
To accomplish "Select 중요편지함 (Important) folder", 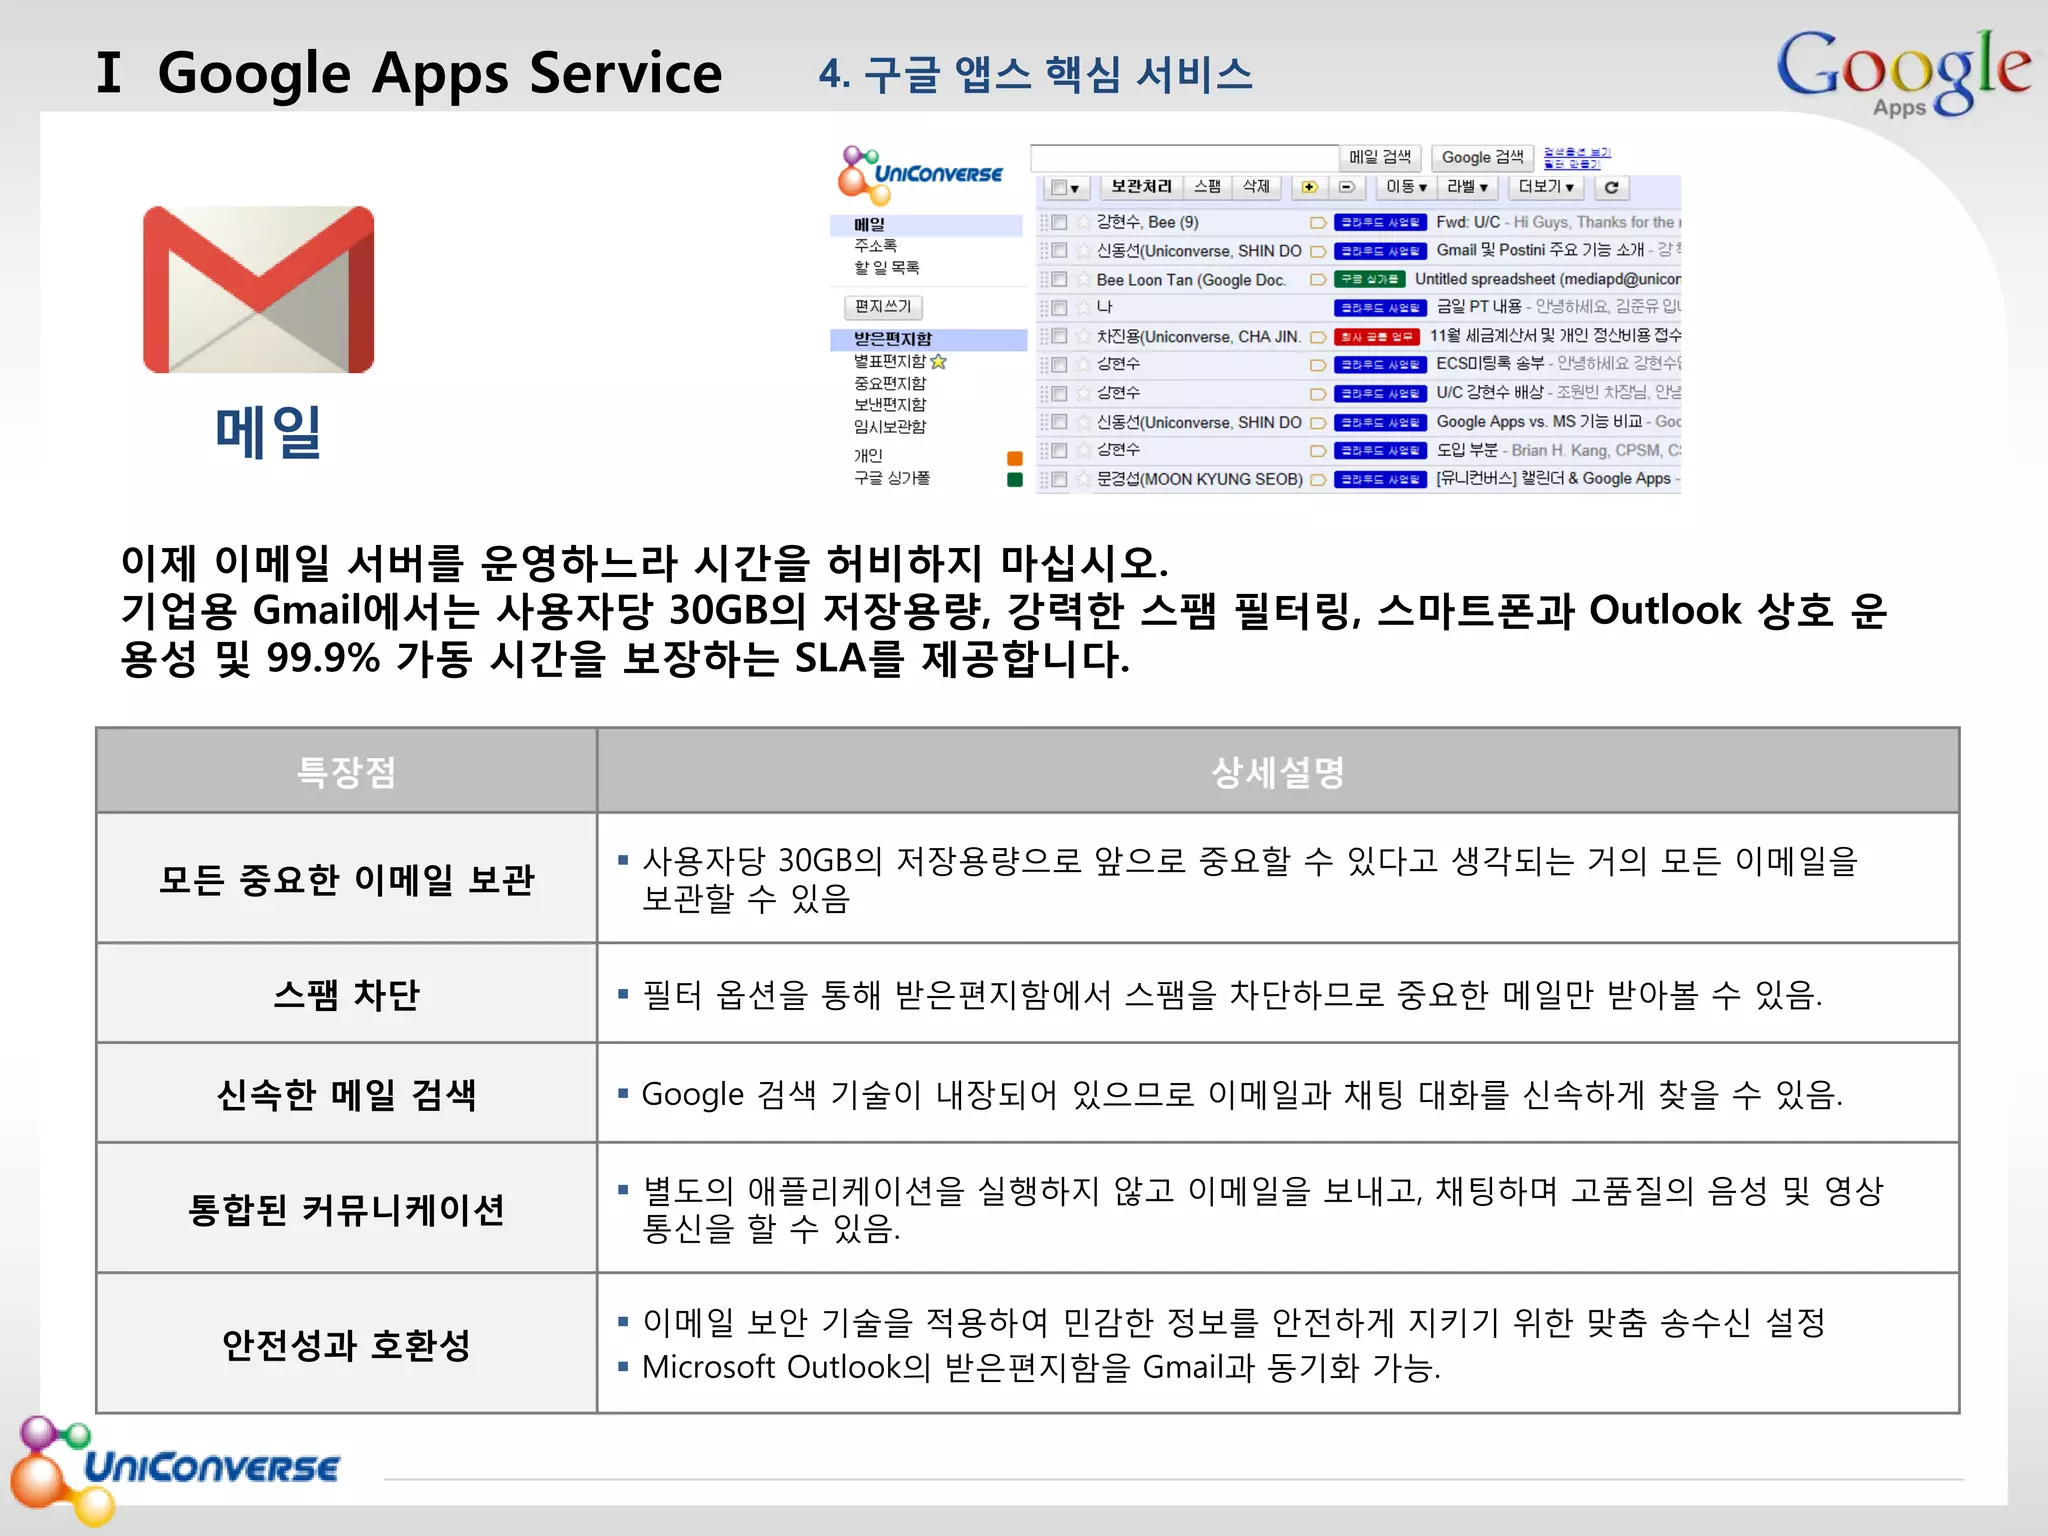I will coord(890,383).
